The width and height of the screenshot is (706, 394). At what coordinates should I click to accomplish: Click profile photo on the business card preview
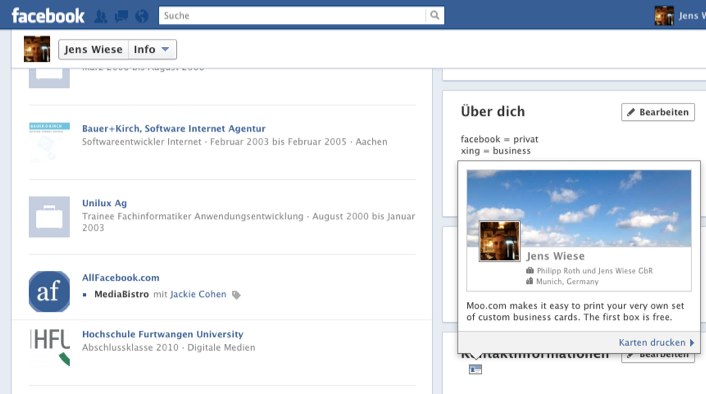[499, 241]
